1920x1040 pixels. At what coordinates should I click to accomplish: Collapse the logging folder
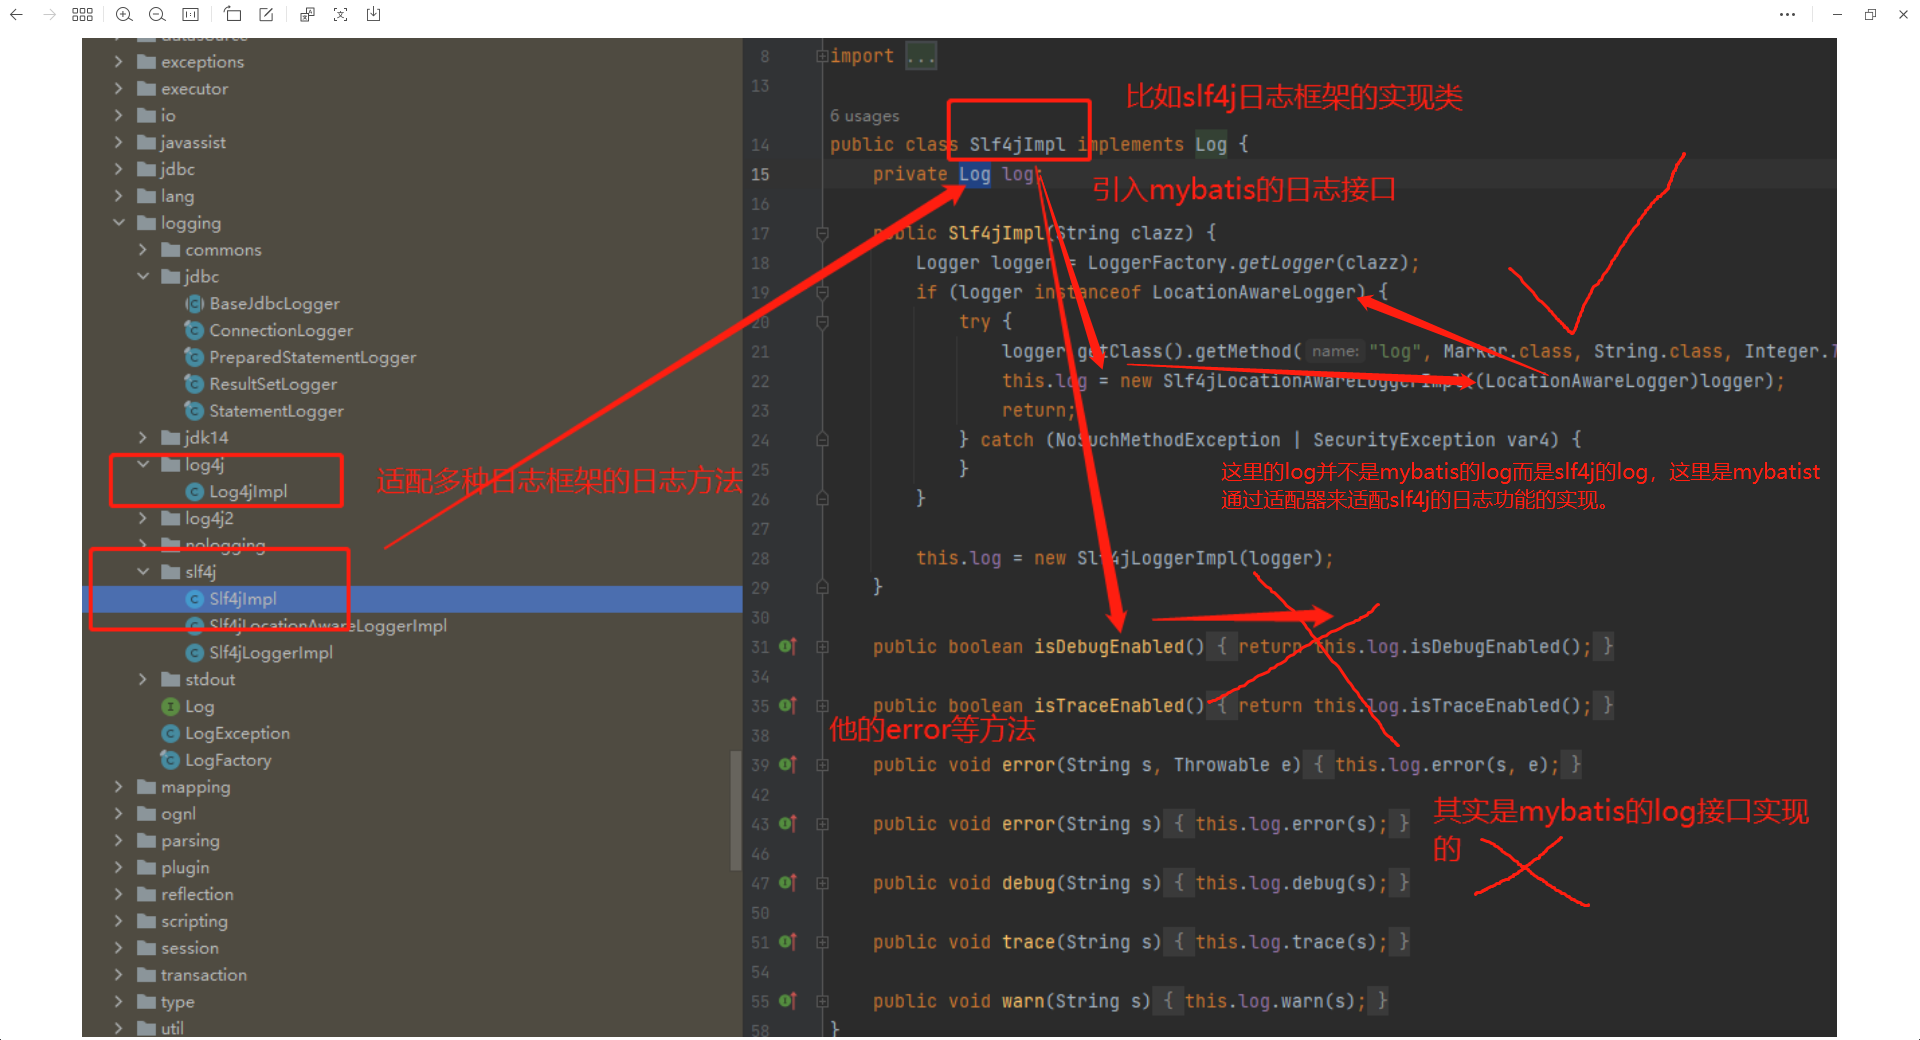click(x=119, y=223)
